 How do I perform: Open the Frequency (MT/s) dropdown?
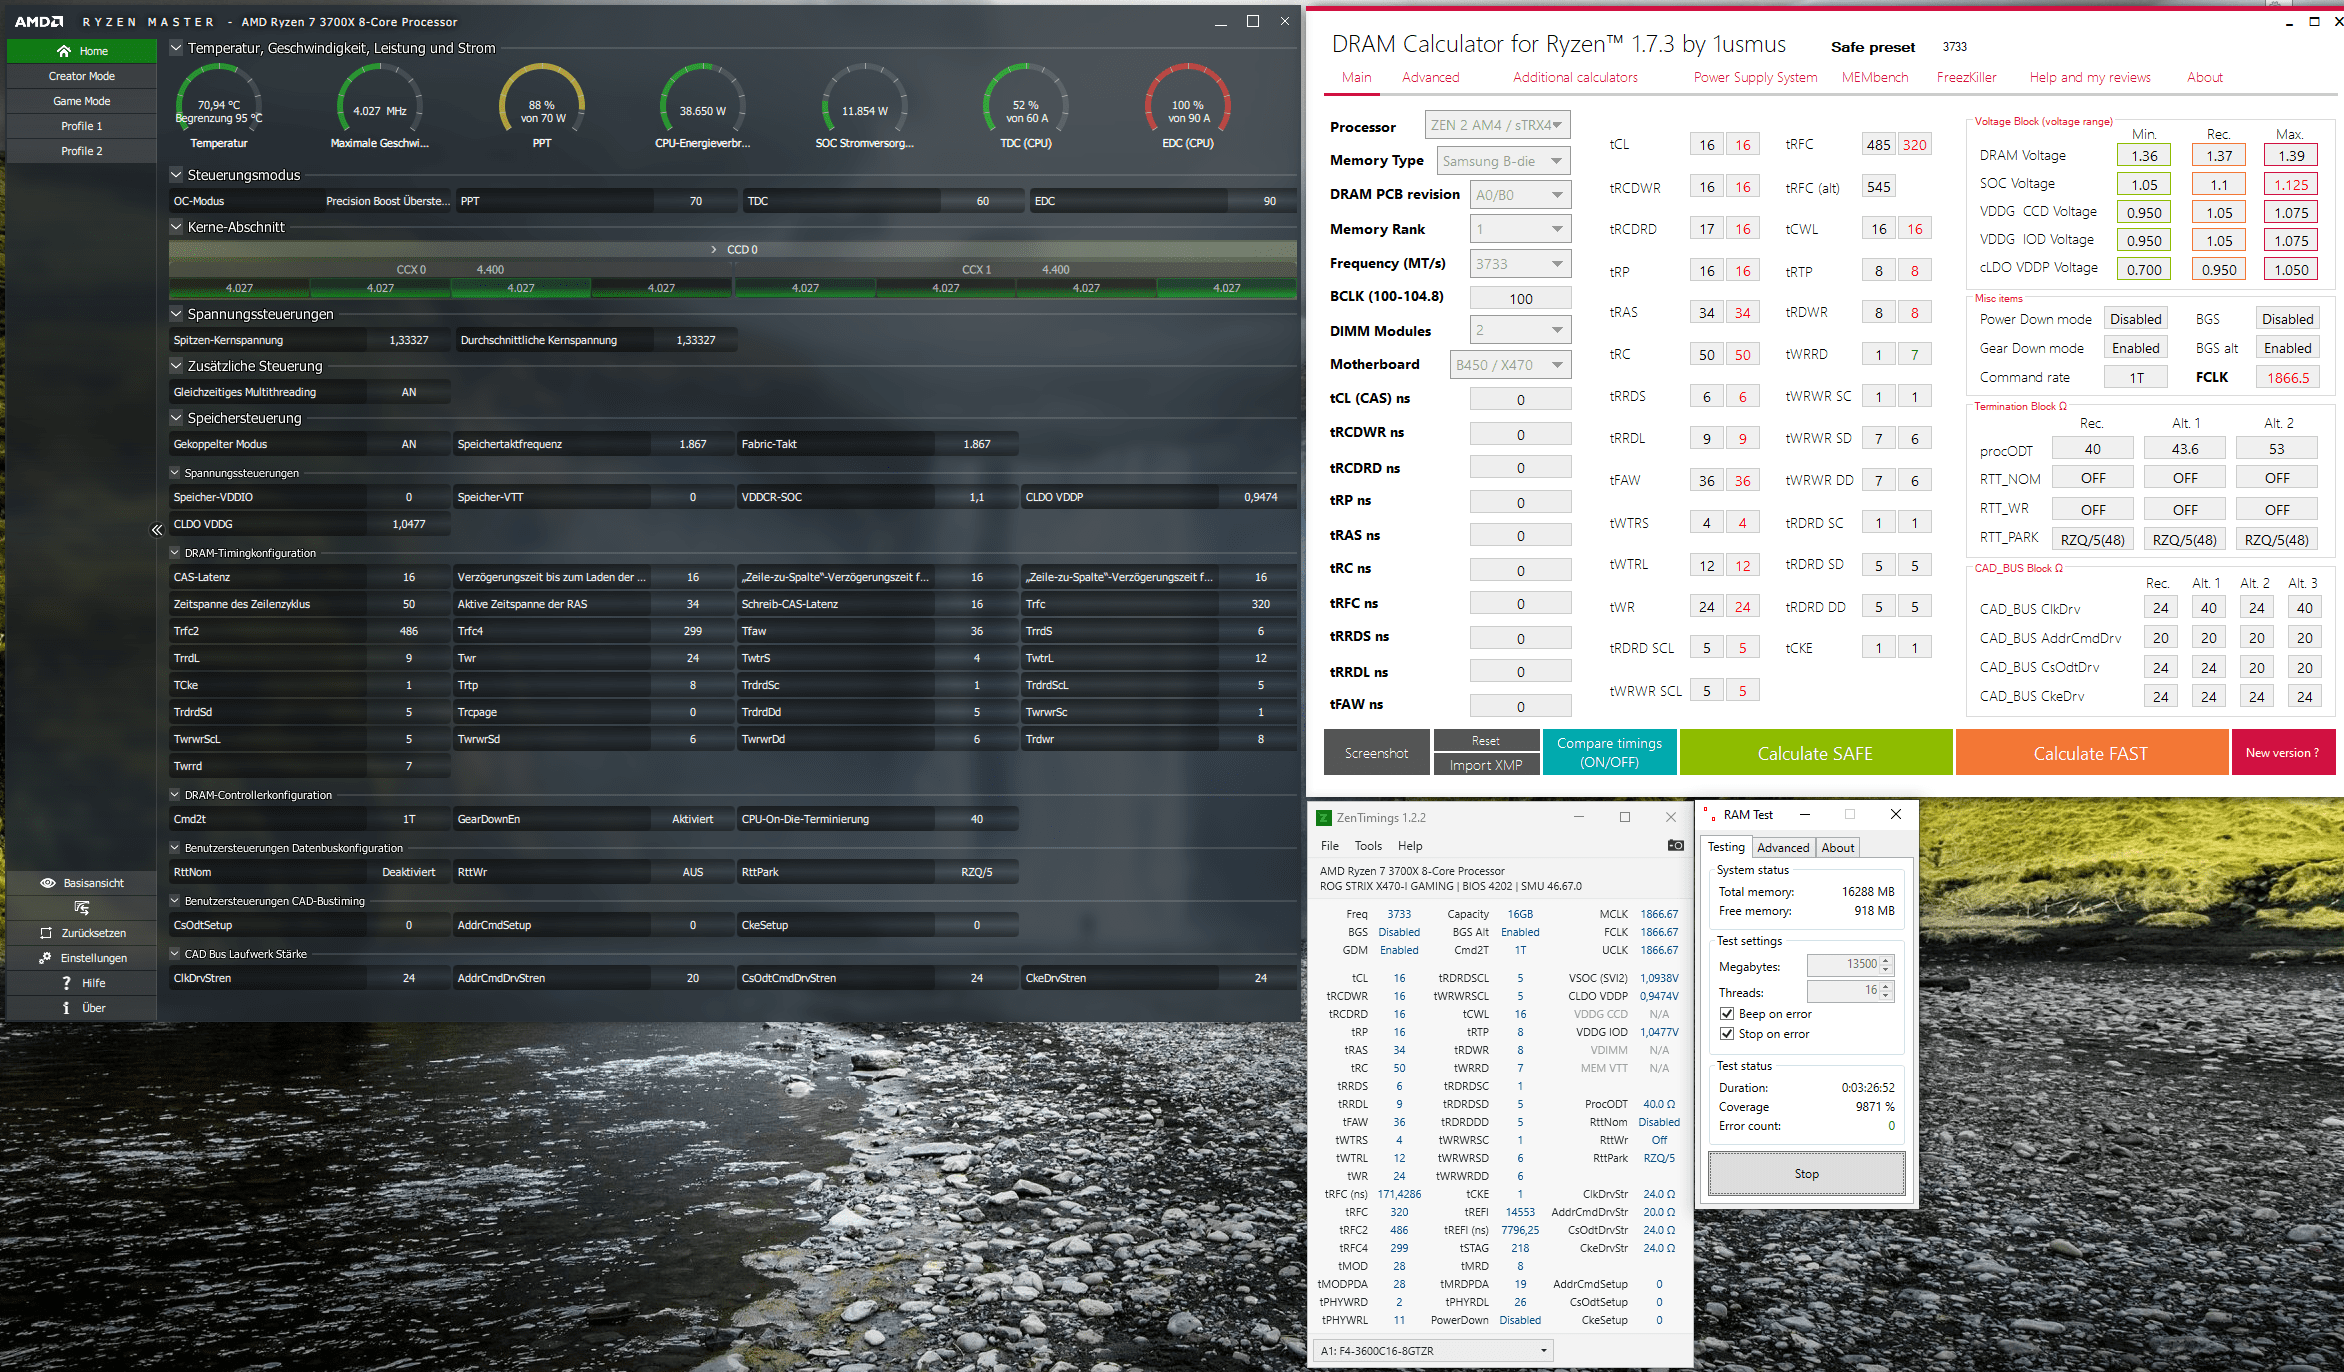click(x=1520, y=264)
